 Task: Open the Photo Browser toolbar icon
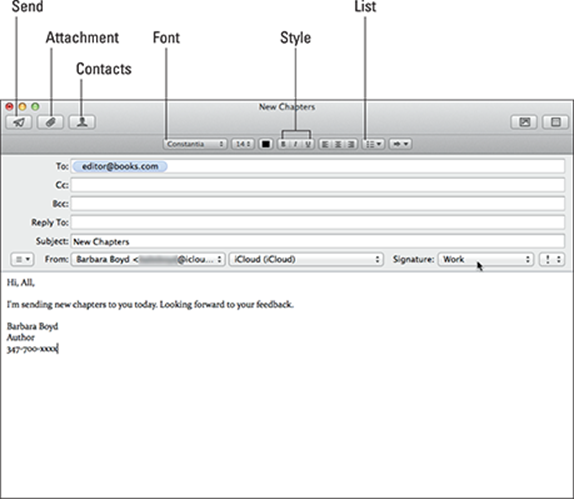[524, 122]
